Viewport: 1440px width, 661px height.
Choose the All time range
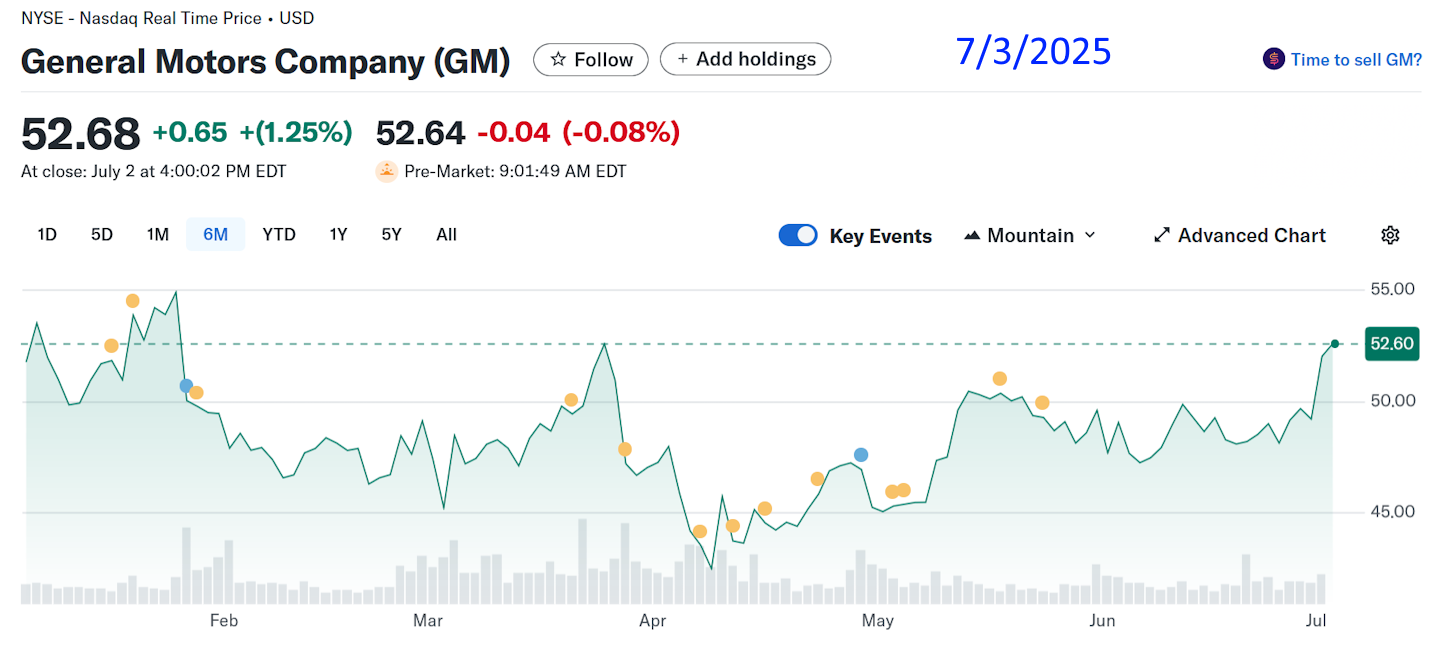coord(446,235)
